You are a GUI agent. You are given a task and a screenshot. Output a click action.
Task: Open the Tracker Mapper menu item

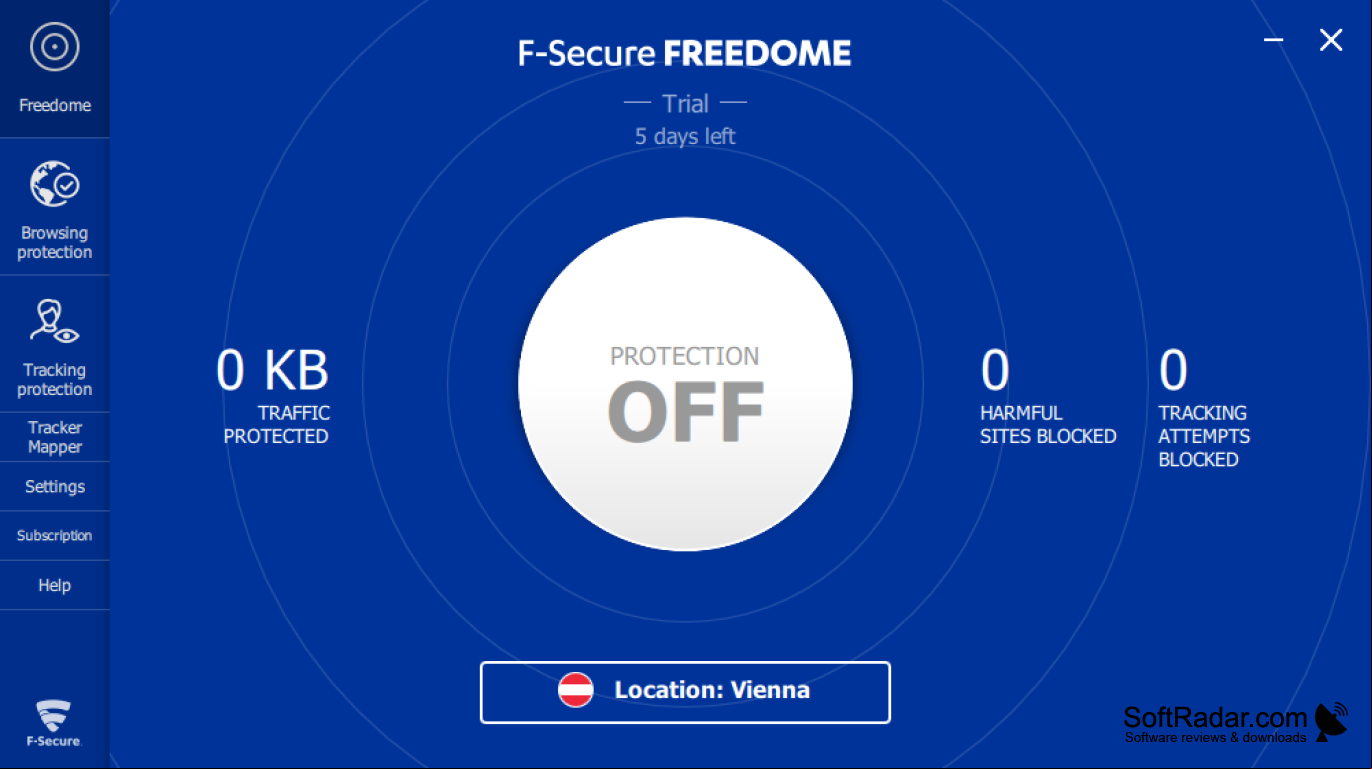pyautogui.click(x=54, y=437)
